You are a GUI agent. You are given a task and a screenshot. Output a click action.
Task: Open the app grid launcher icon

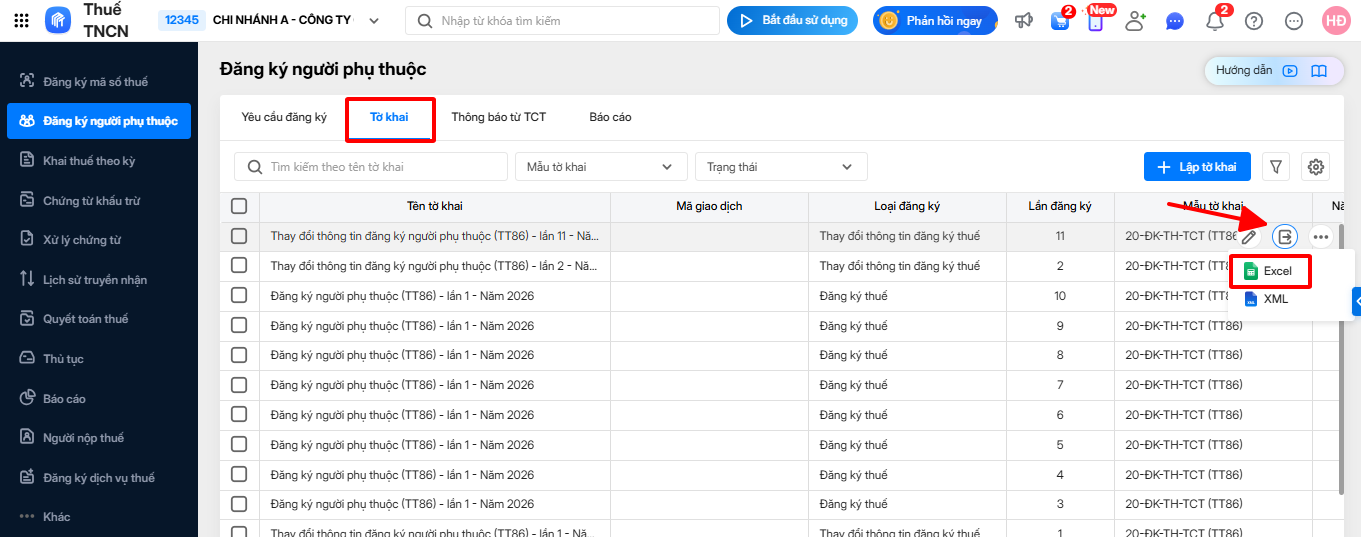(21, 21)
